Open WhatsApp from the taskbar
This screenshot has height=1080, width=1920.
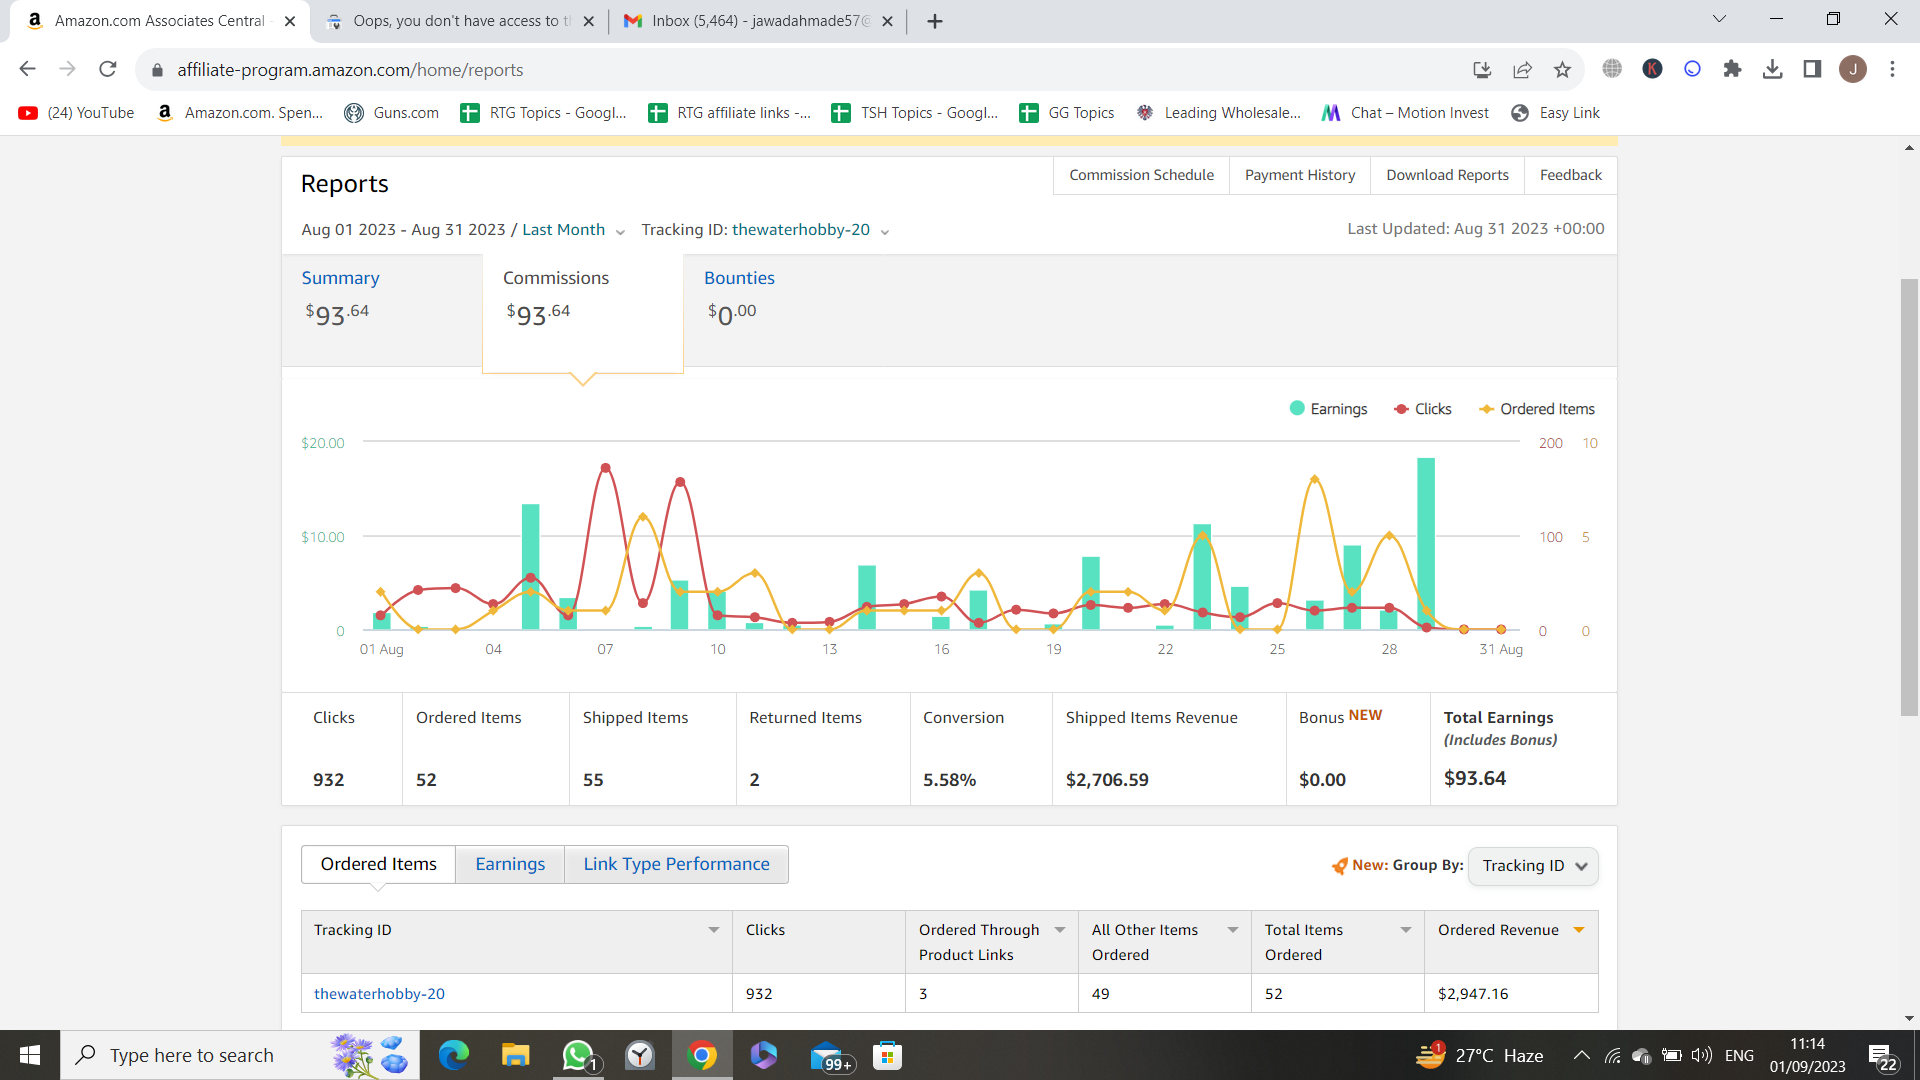tap(578, 1055)
